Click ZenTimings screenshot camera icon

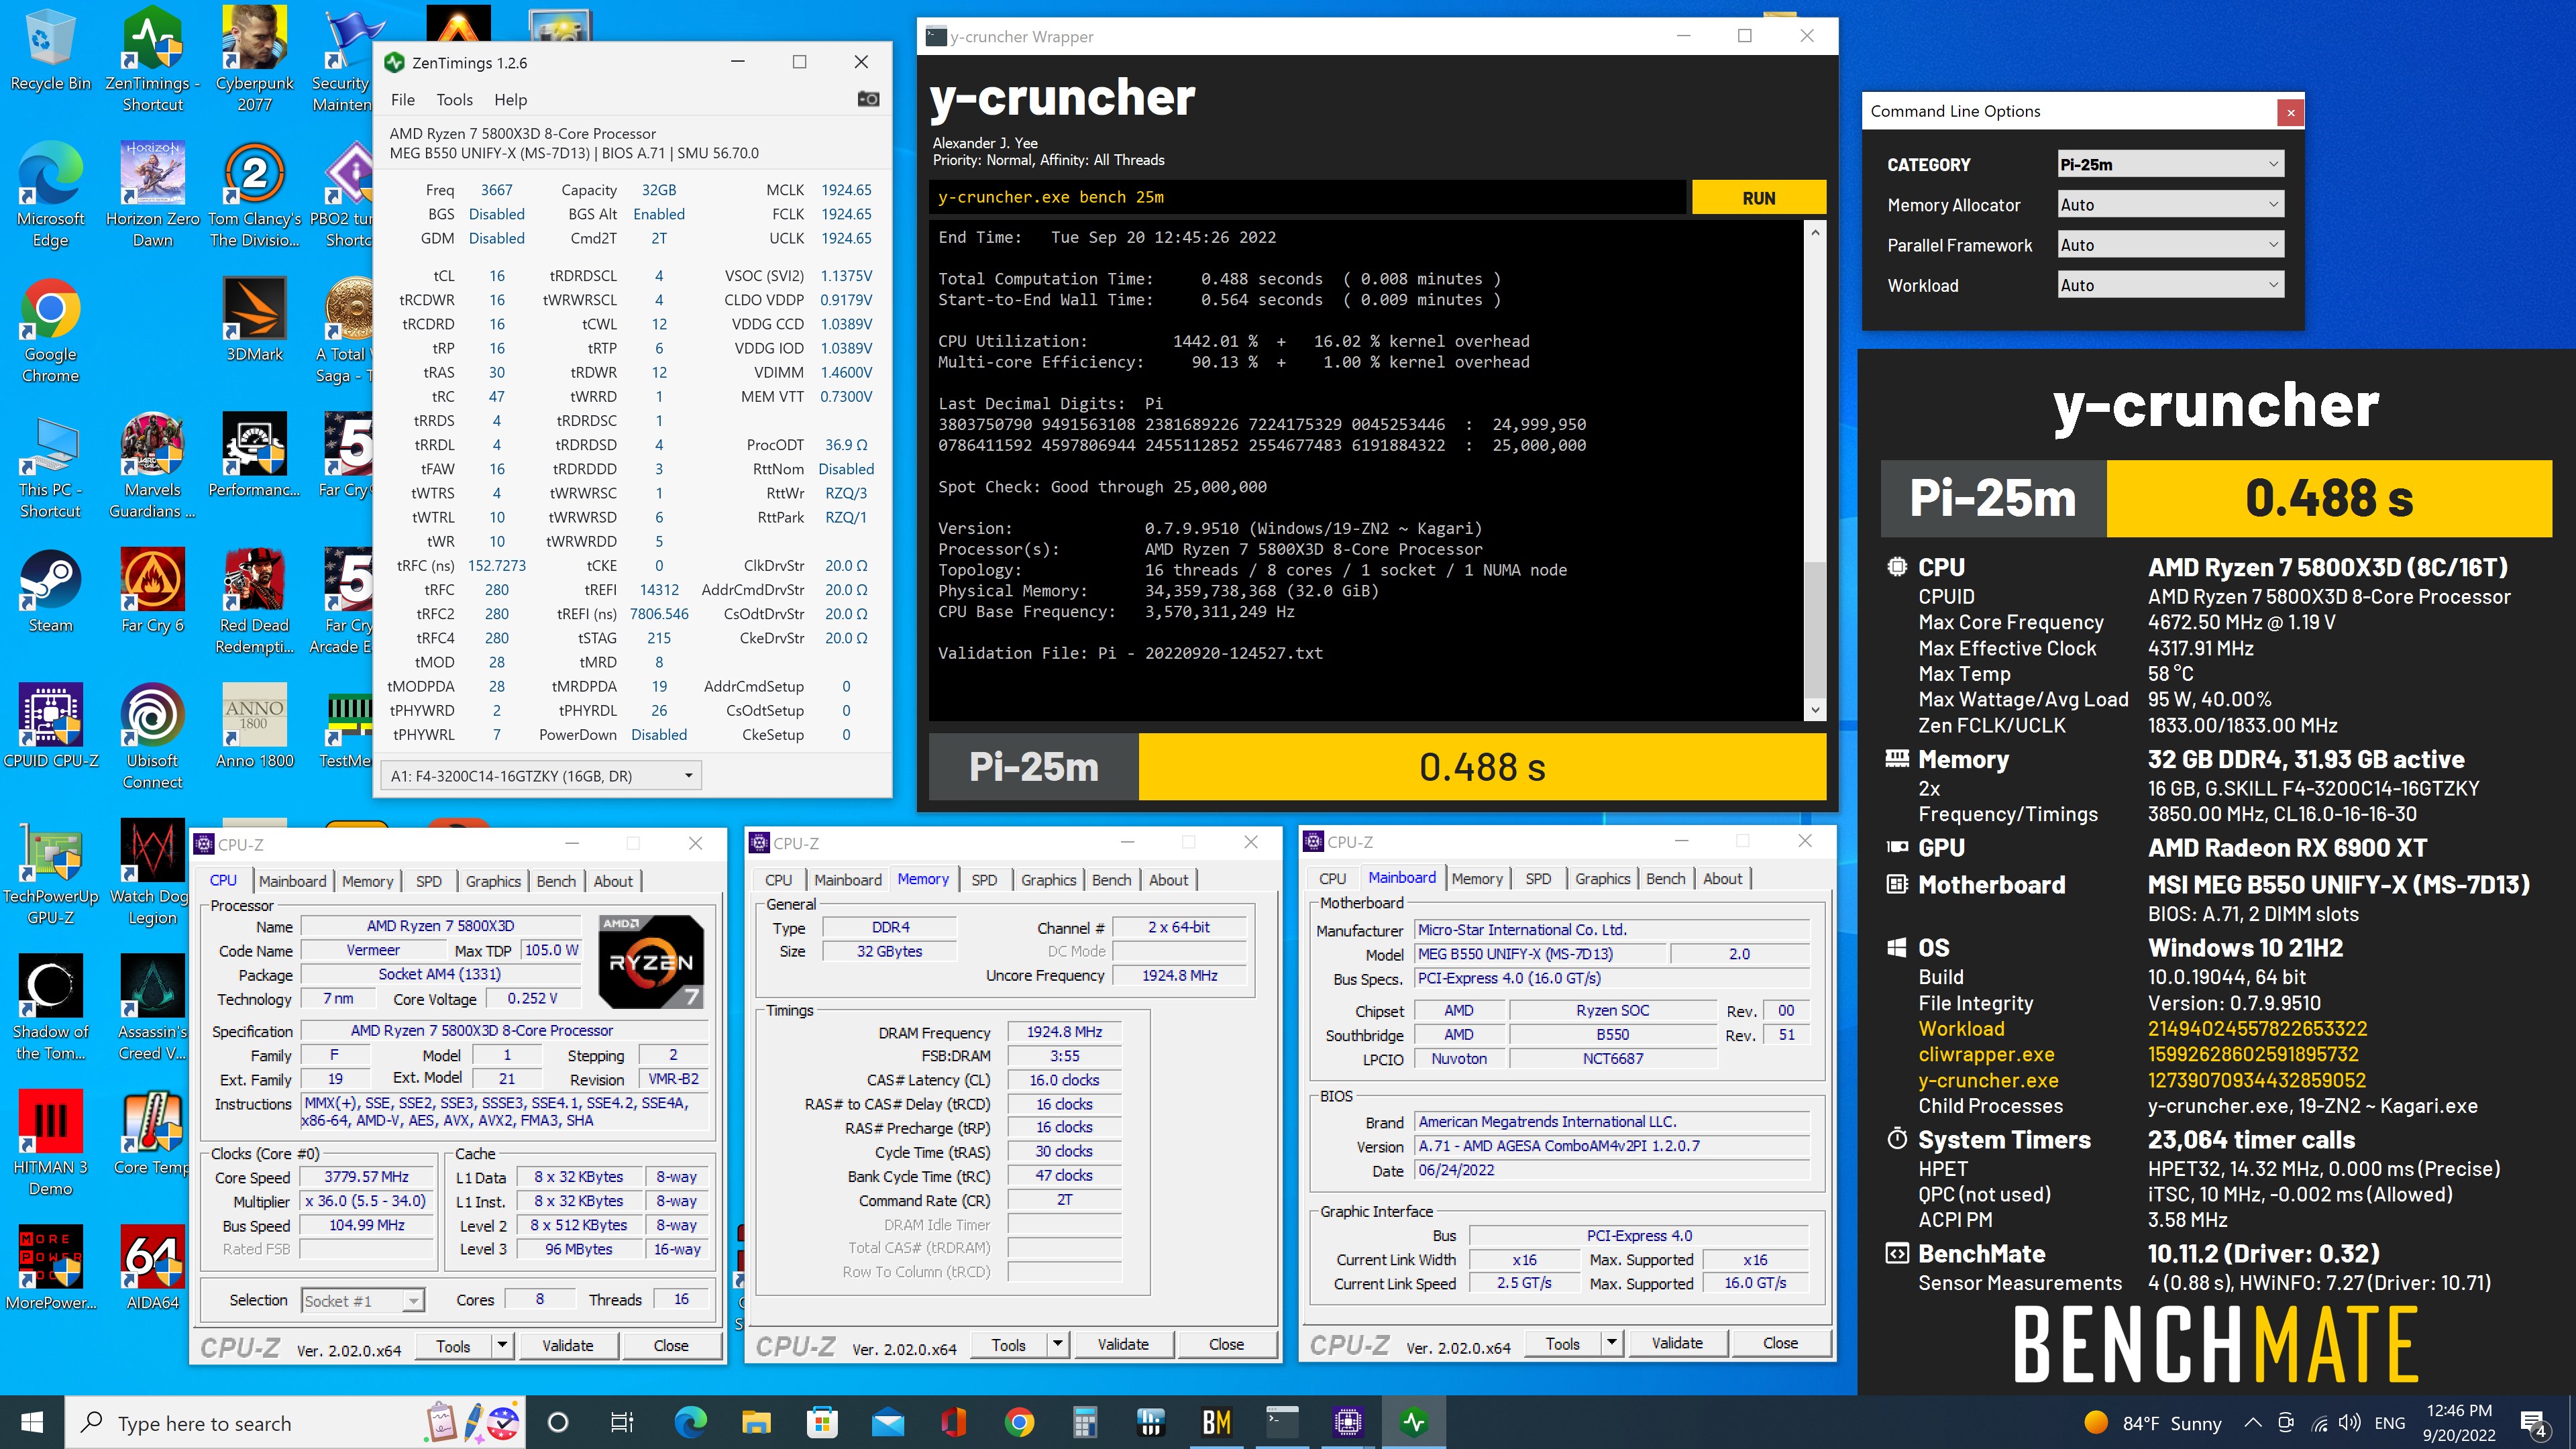pyautogui.click(x=868, y=99)
